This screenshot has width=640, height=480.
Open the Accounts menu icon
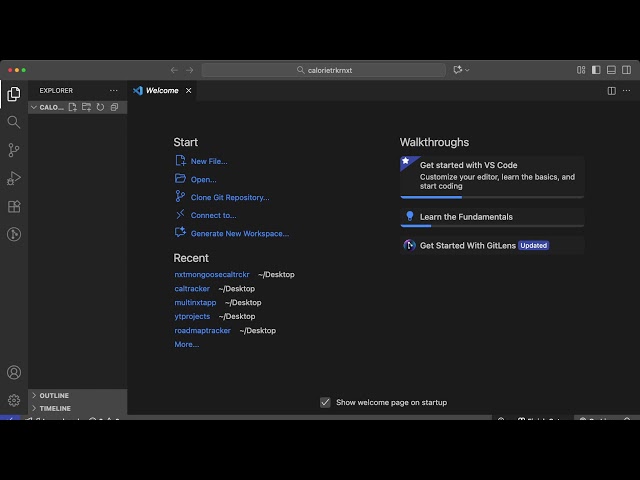click(14, 372)
